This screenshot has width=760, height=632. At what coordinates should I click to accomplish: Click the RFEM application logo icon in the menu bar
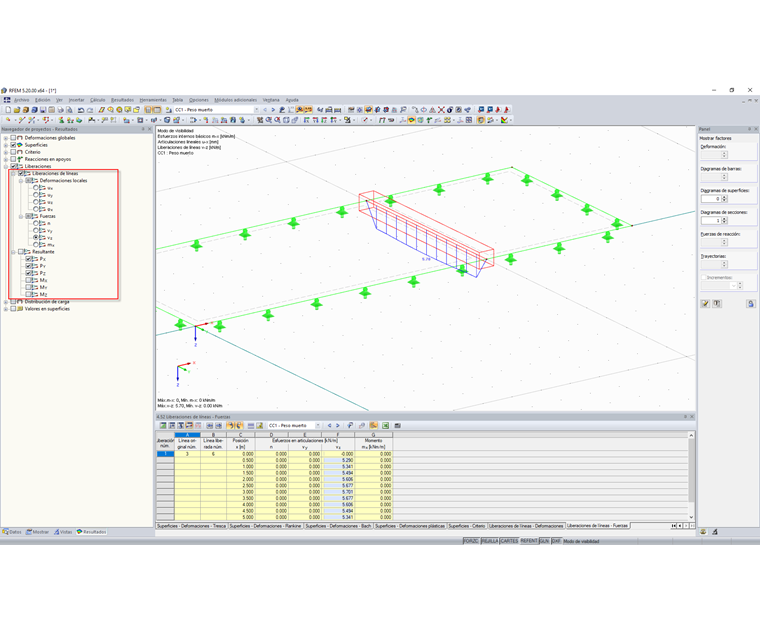point(7,100)
